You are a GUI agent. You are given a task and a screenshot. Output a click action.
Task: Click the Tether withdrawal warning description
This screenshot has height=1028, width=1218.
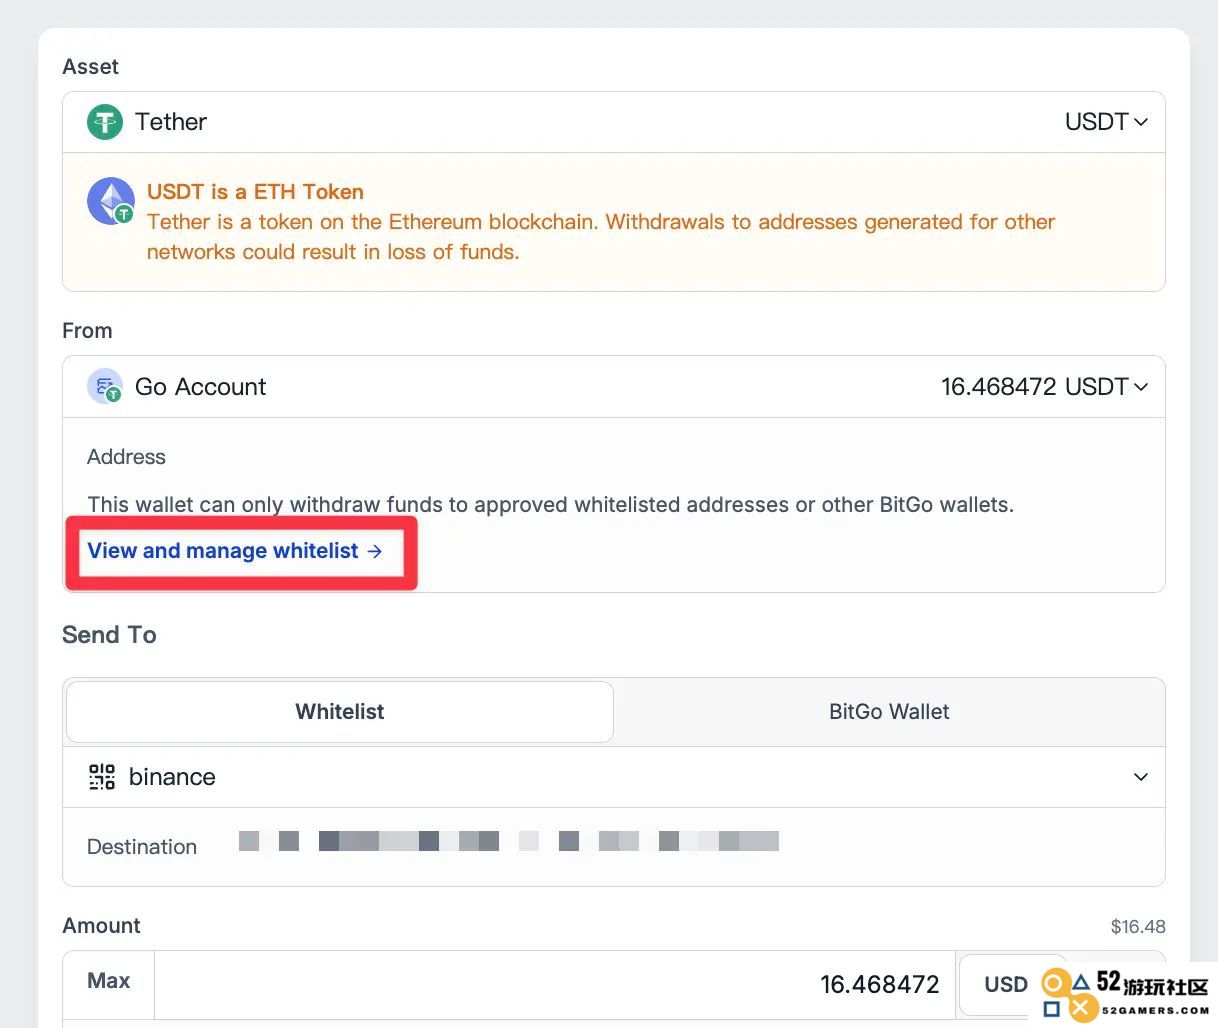[x=601, y=237]
